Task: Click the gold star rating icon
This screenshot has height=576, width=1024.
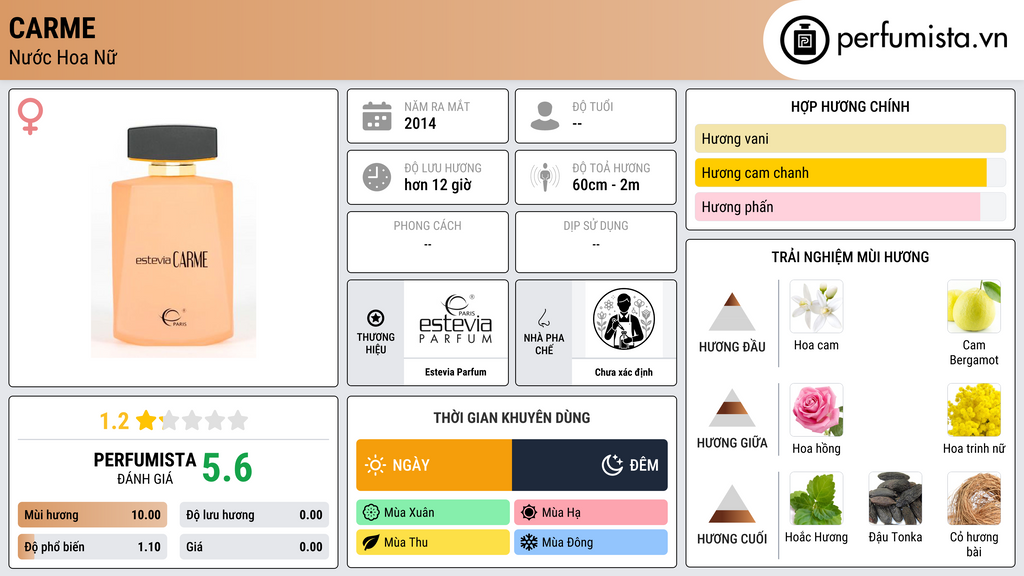Action: tap(146, 420)
